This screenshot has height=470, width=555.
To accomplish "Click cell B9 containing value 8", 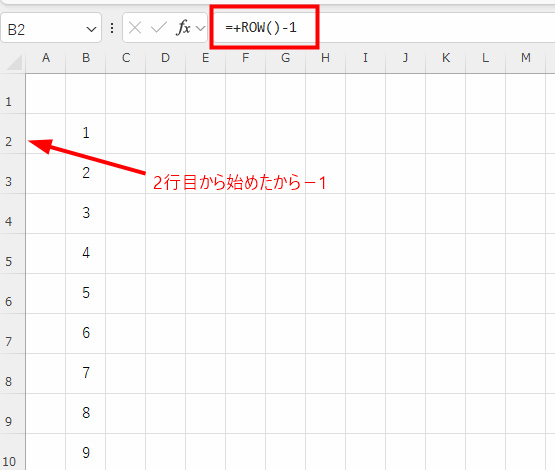I will (86, 414).
